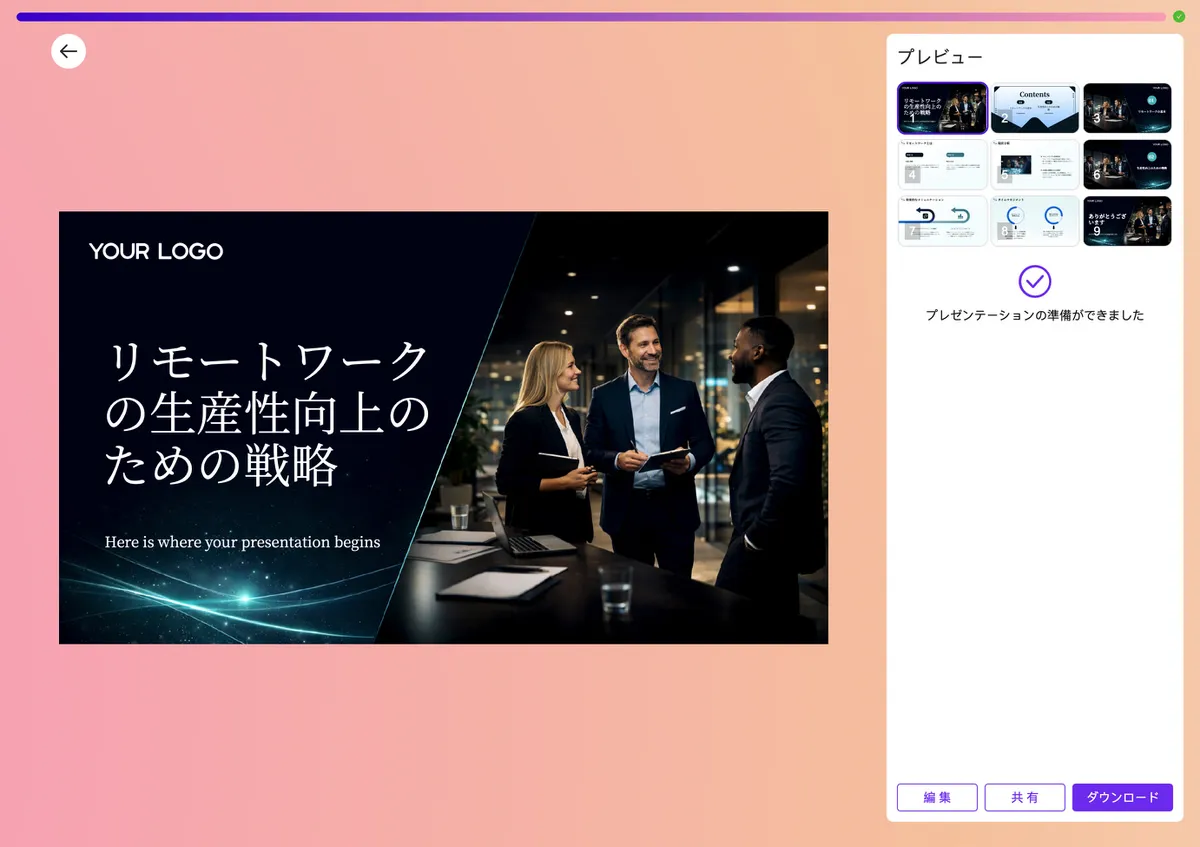The height and width of the screenshot is (847, 1200).
Task: Jump to slide 9 ありがとうございます thumbnail
Action: (x=1127, y=220)
